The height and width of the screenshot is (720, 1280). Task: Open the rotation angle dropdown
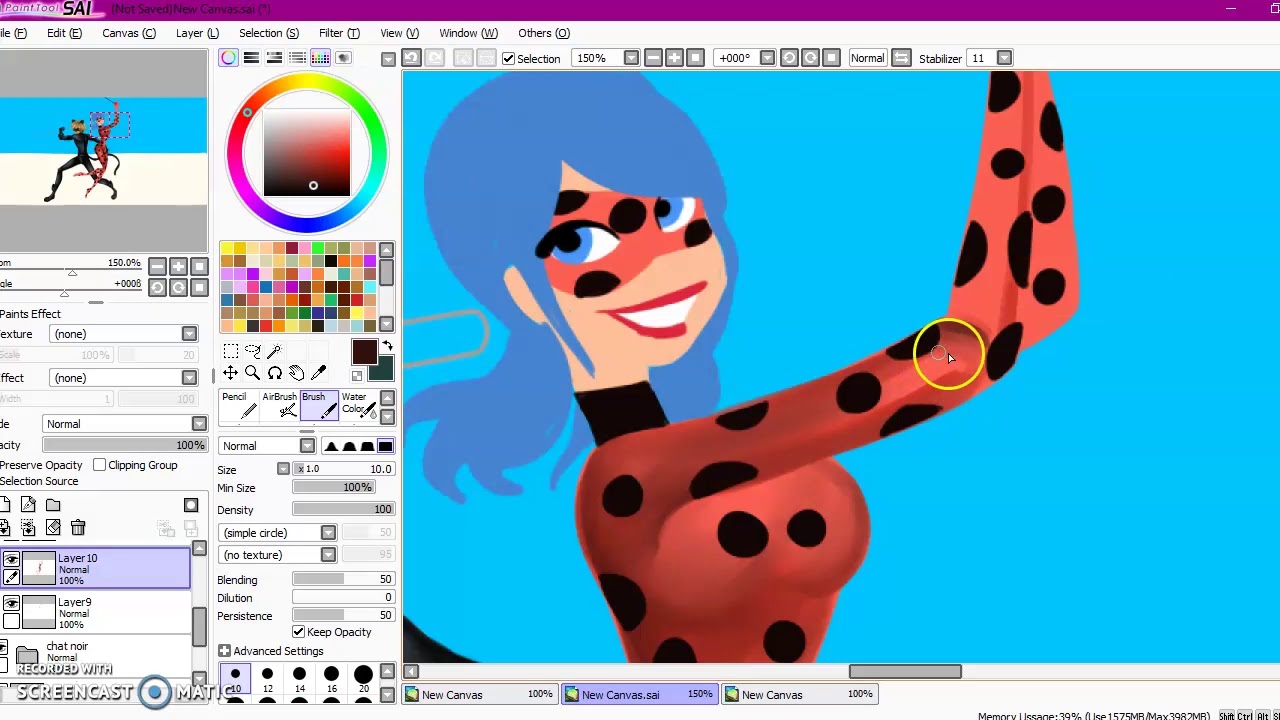tap(767, 58)
